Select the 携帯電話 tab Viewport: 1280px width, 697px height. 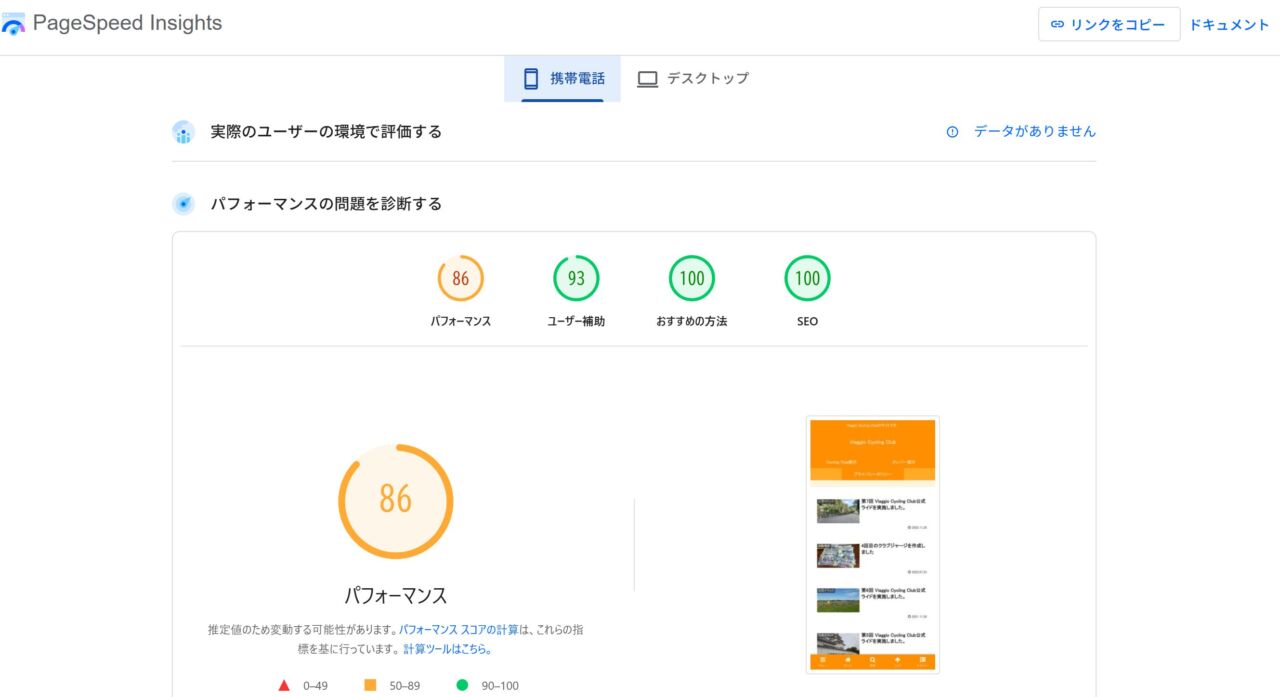coord(562,78)
